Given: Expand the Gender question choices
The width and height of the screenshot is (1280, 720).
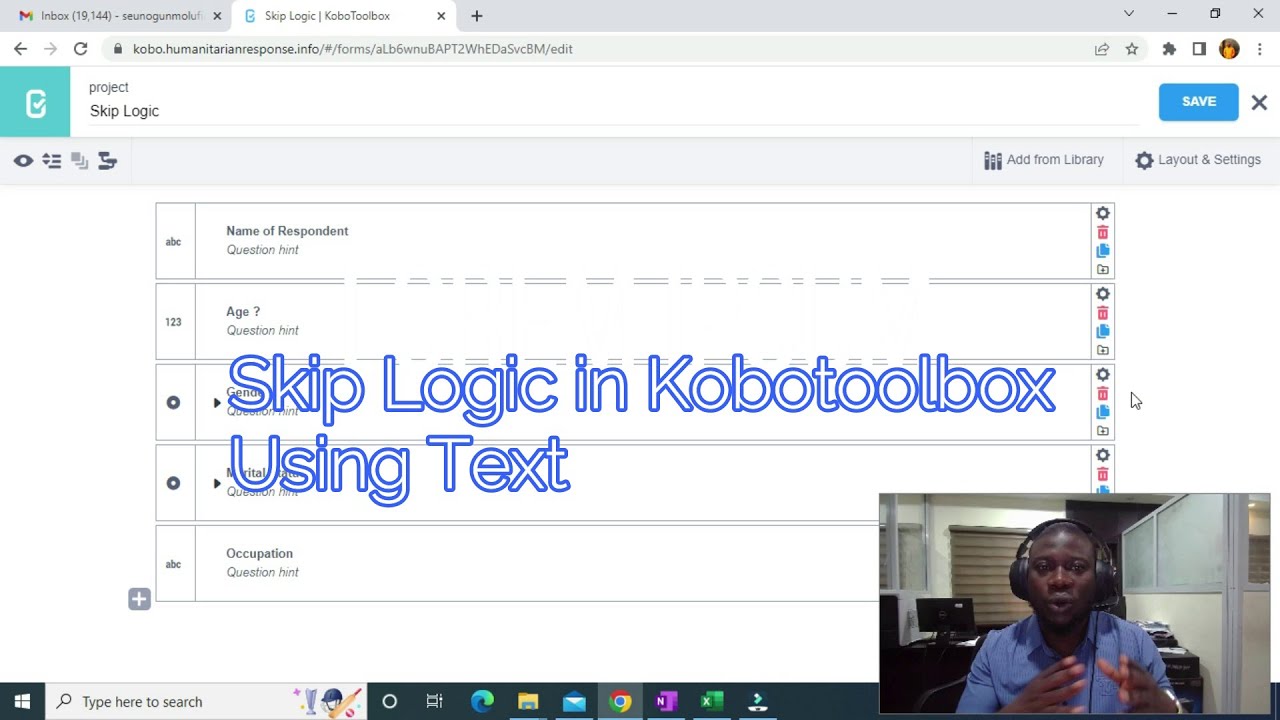Looking at the screenshot, I should point(217,403).
